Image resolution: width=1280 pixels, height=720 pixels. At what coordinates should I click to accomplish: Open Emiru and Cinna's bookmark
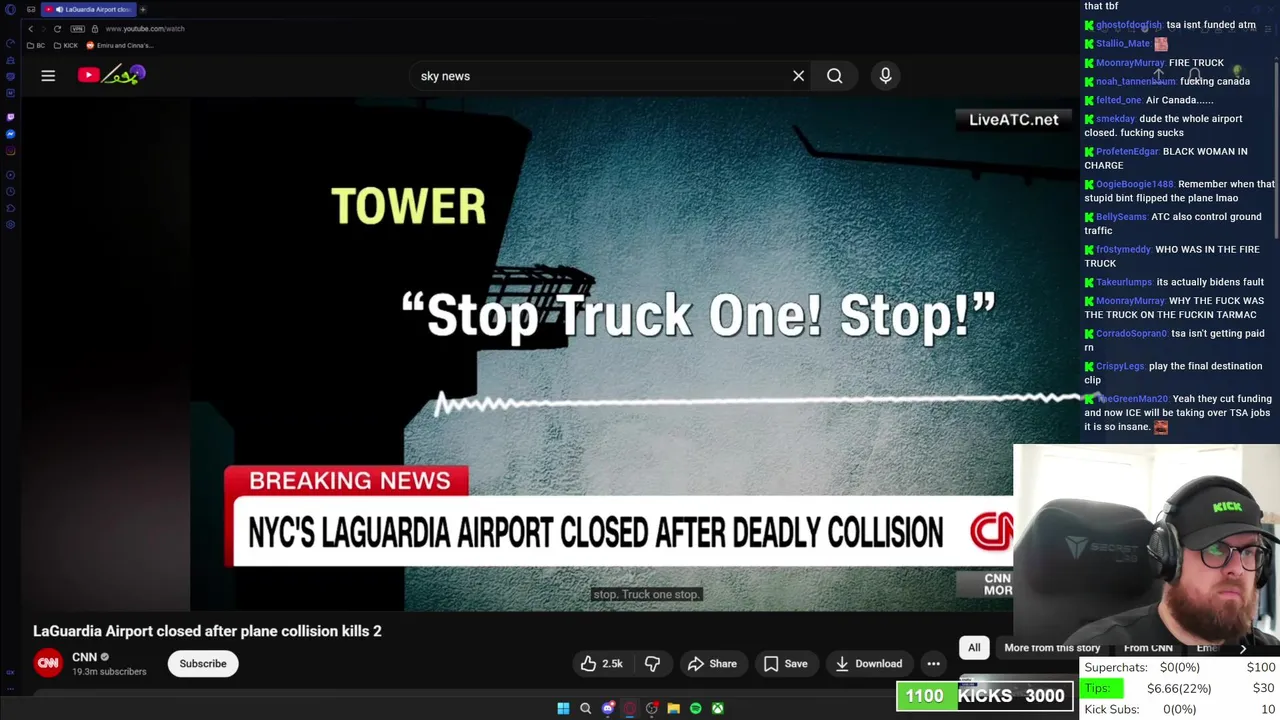coord(120,45)
